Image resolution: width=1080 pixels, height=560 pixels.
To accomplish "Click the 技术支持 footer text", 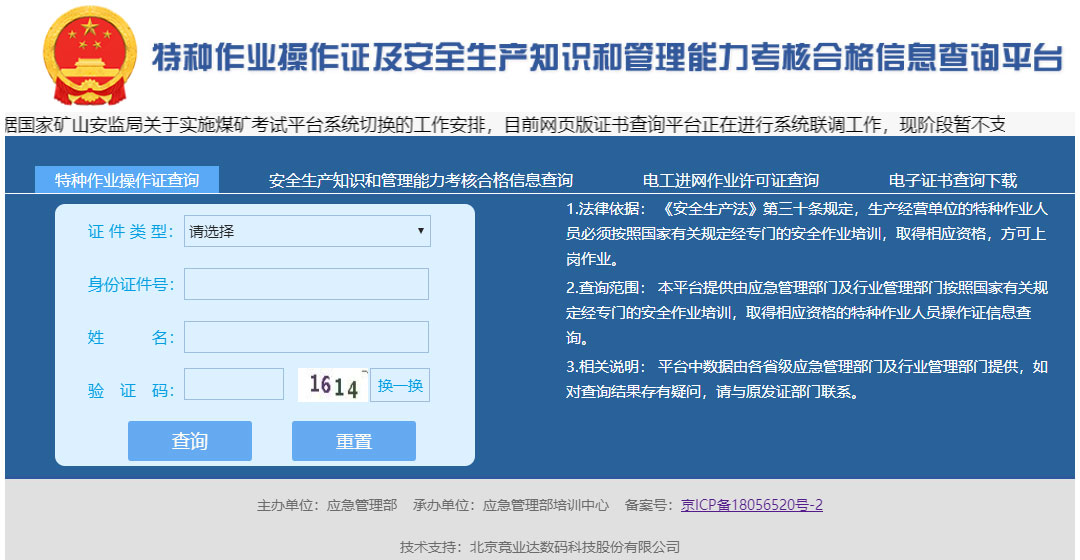I will coord(540,546).
